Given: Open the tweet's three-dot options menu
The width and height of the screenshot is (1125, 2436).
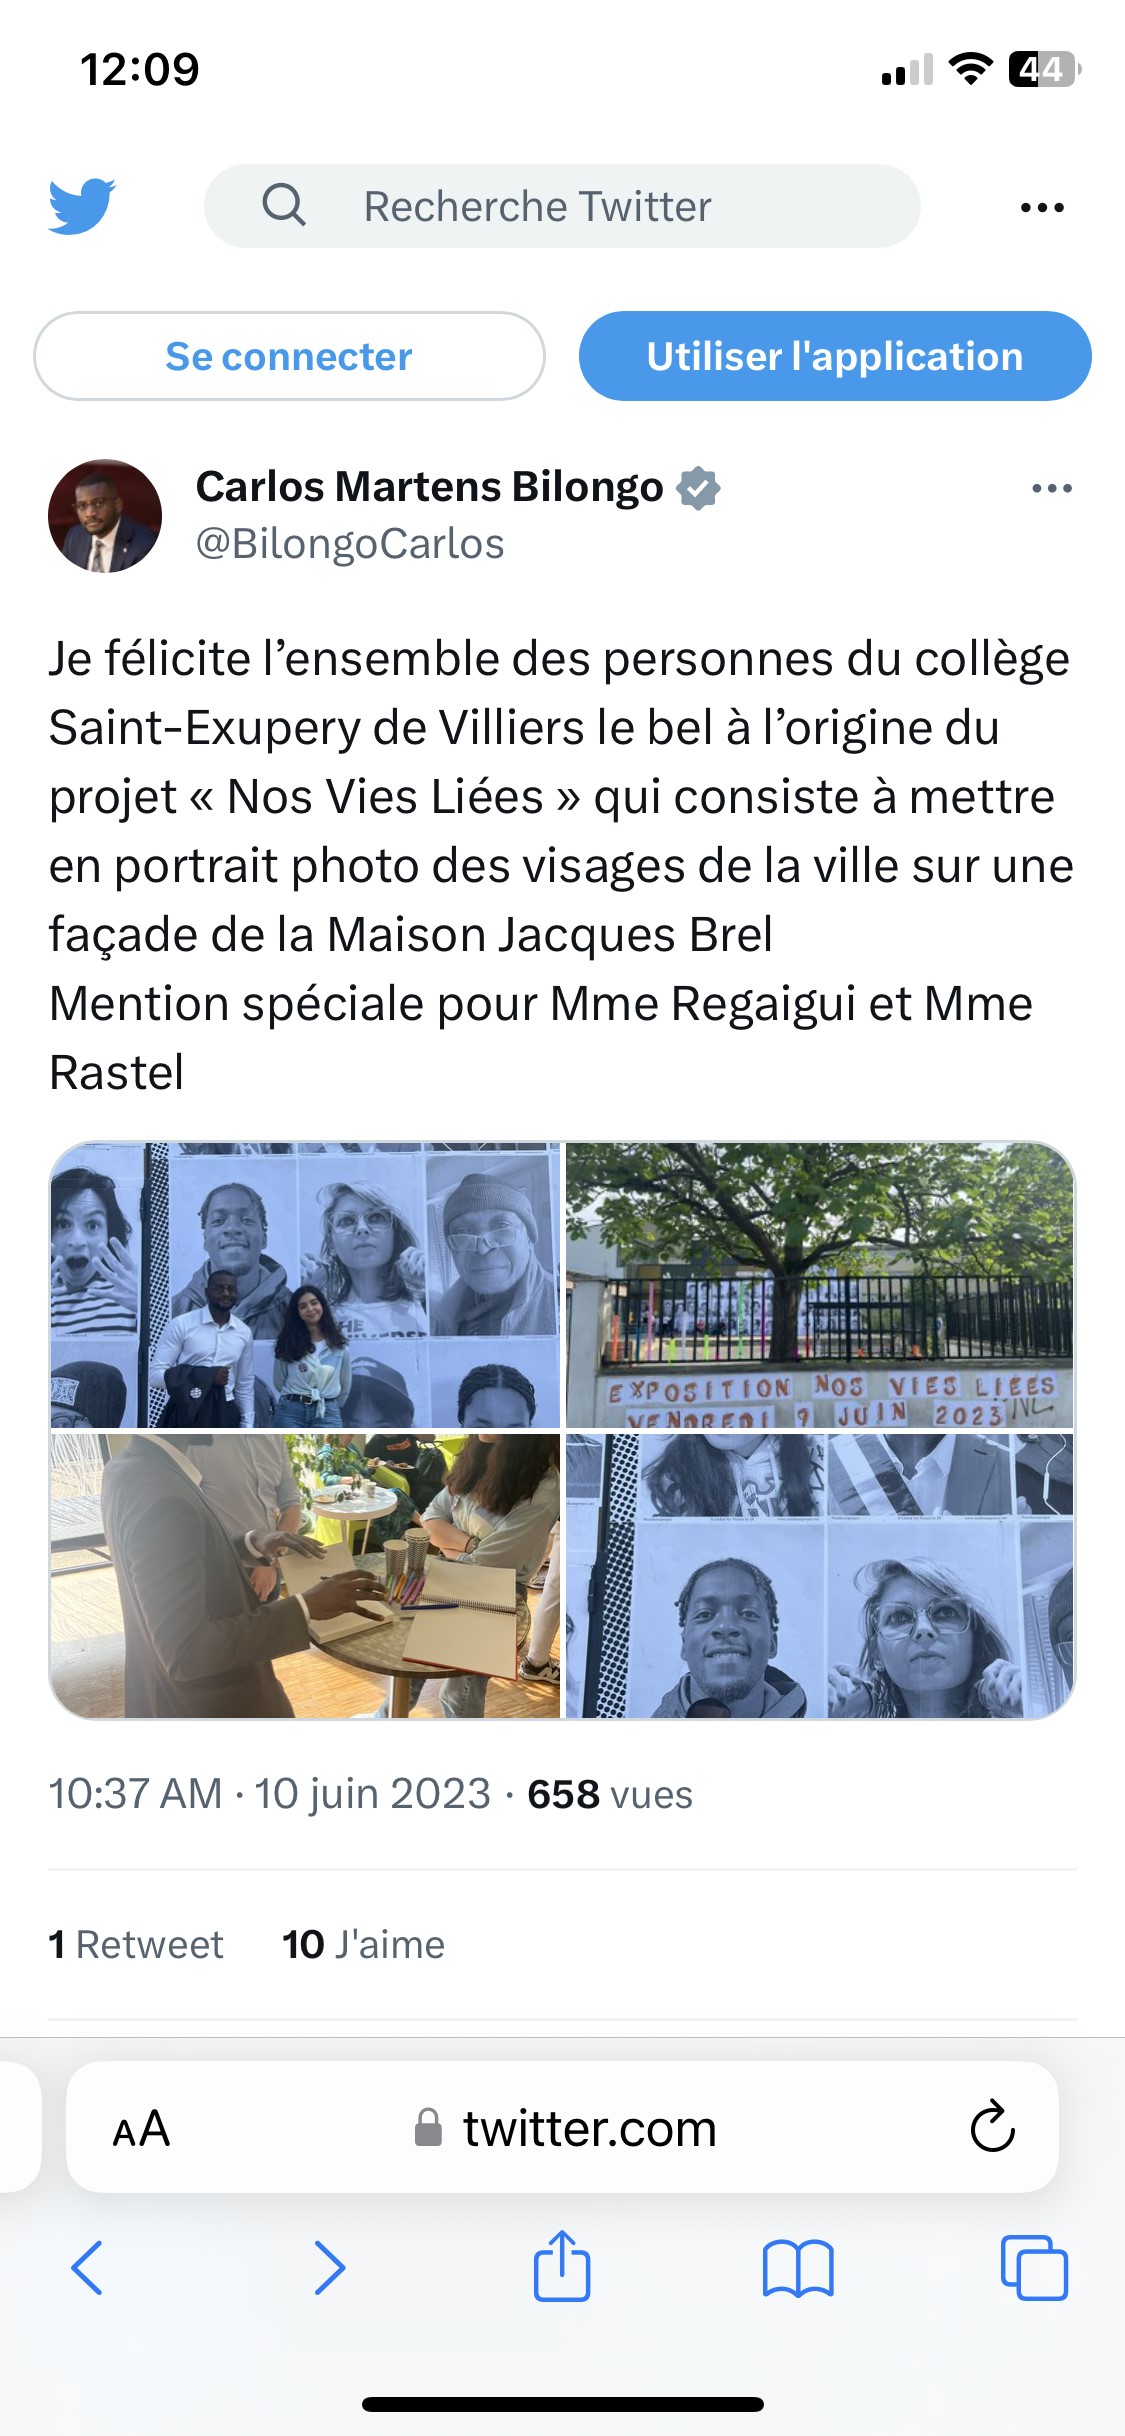Looking at the screenshot, I should (1052, 489).
